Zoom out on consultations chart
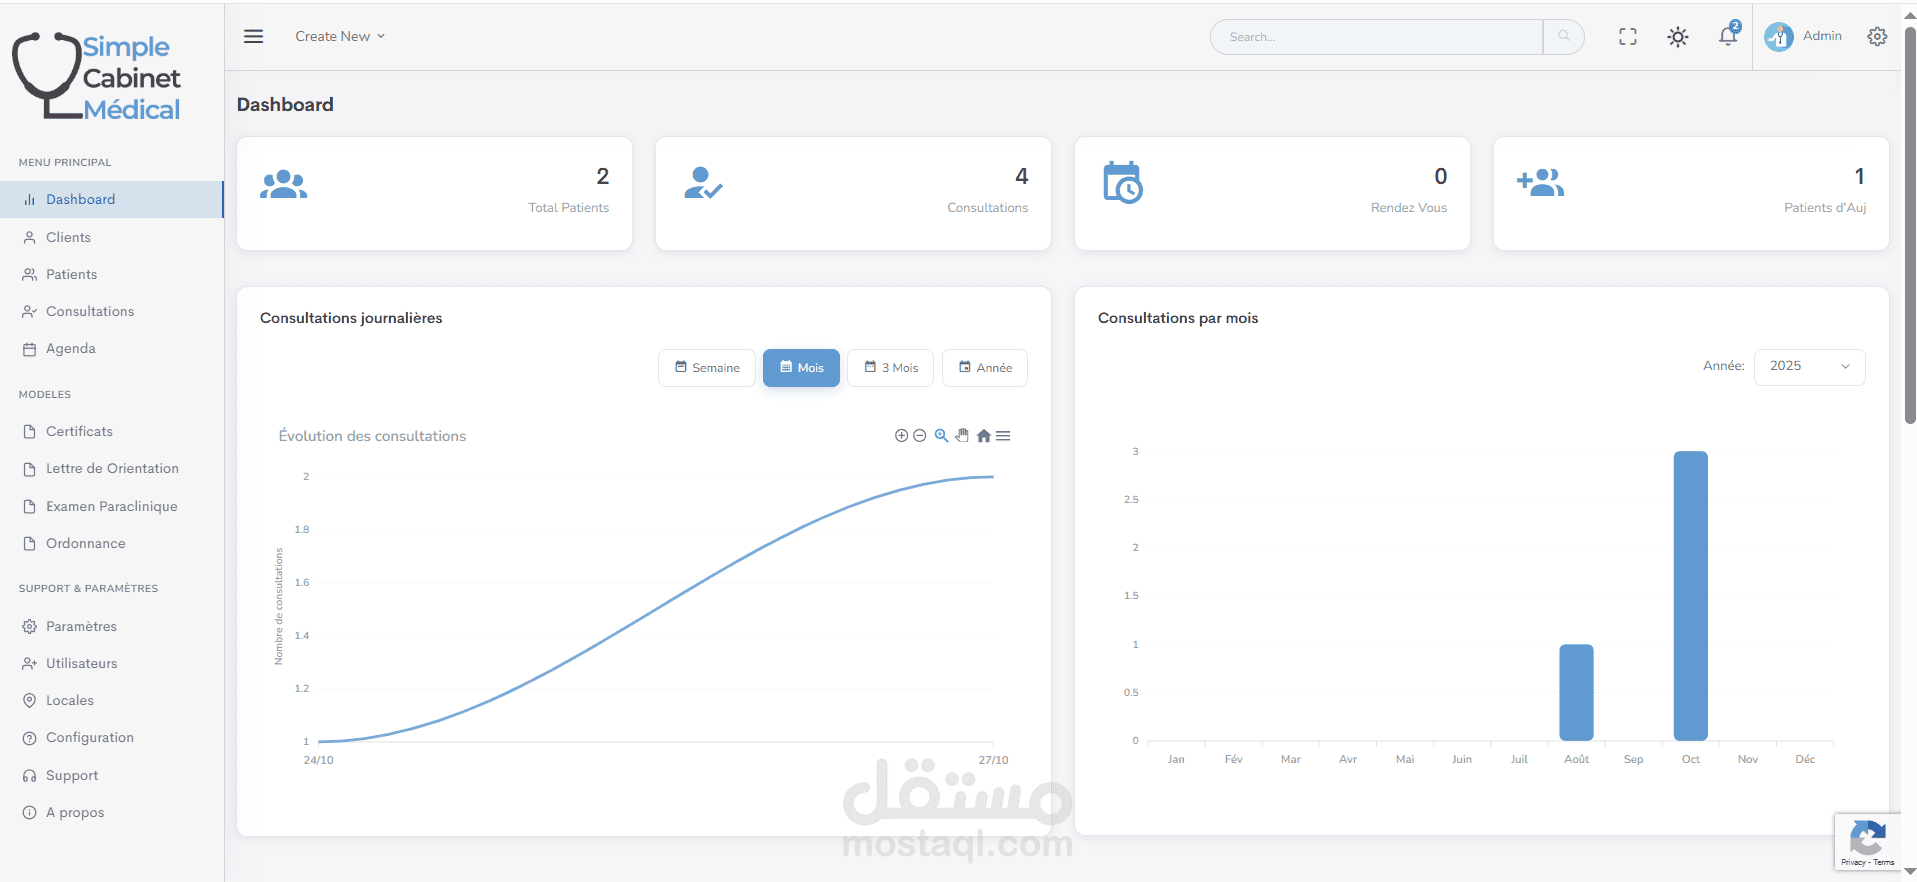The image size is (1917, 882). click(x=919, y=436)
